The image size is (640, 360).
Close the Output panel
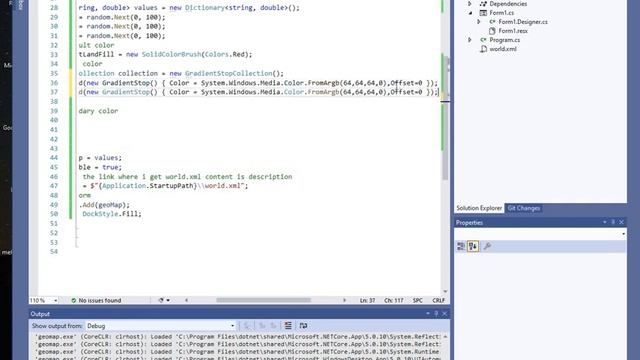click(444, 313)
